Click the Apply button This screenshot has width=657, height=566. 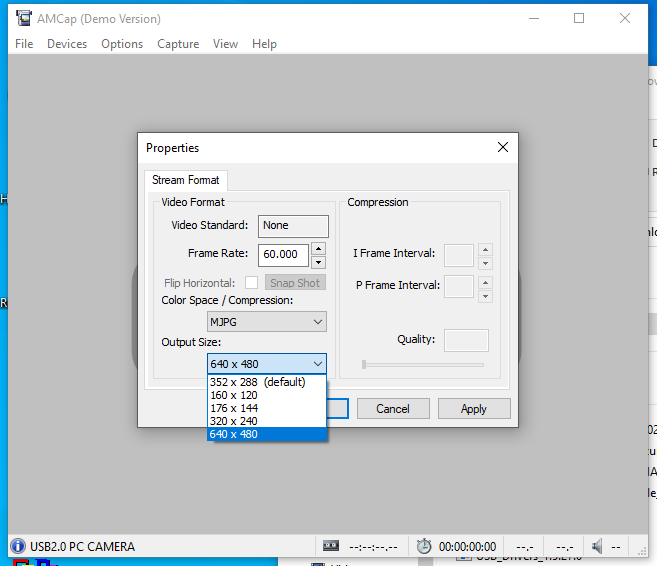[474, 408]
